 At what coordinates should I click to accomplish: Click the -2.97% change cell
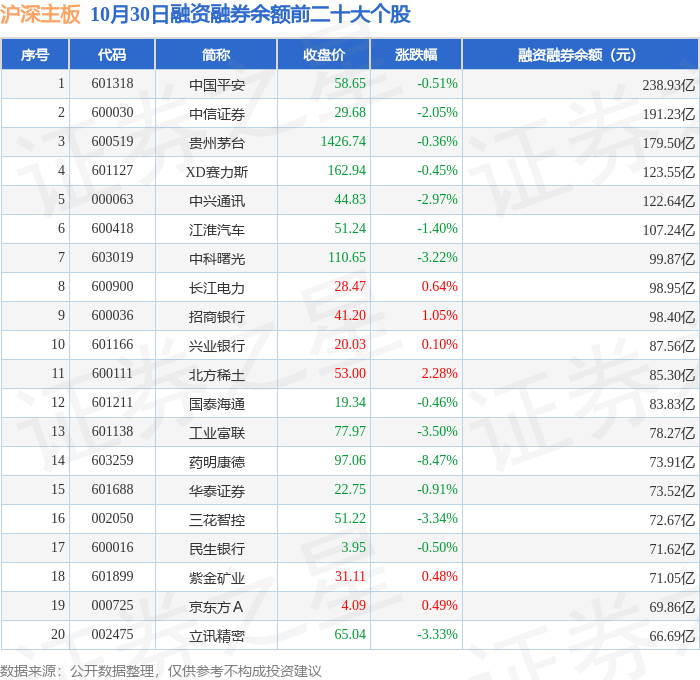click(x=438, y=200)
